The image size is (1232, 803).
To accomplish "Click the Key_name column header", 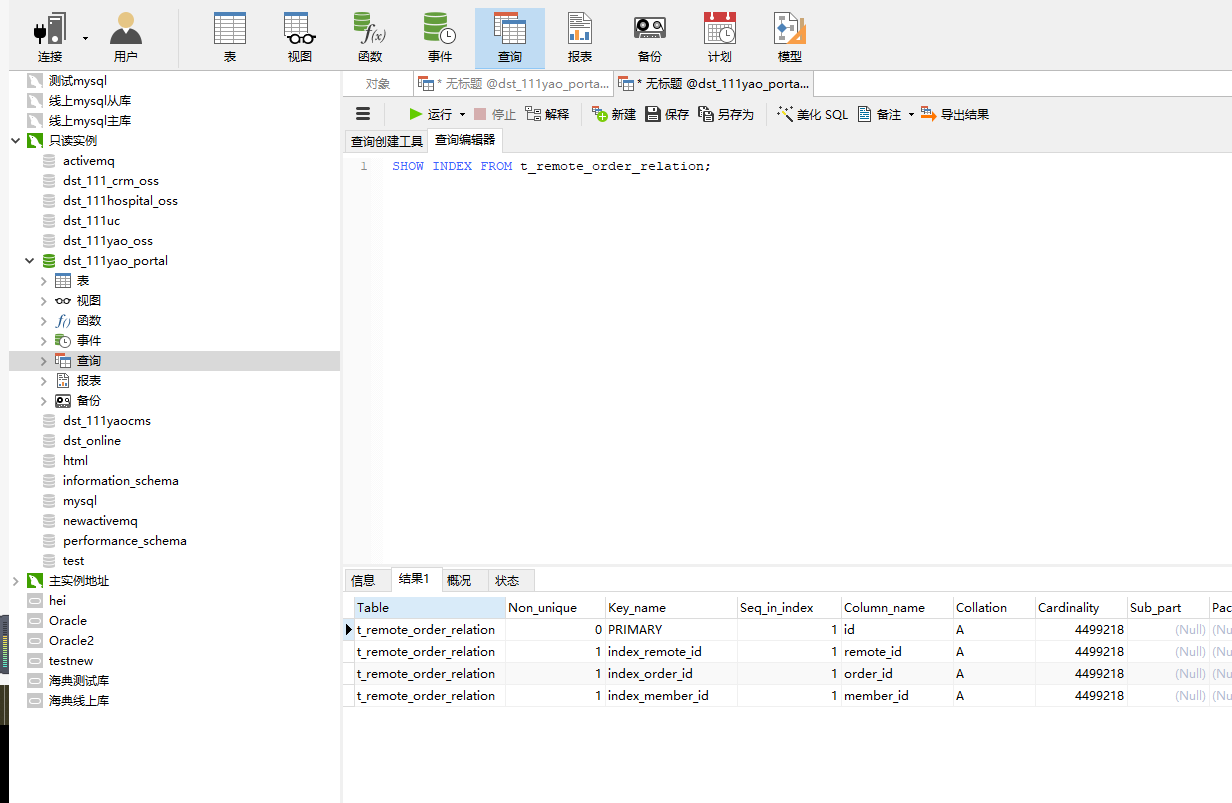I will click(671, 607).
